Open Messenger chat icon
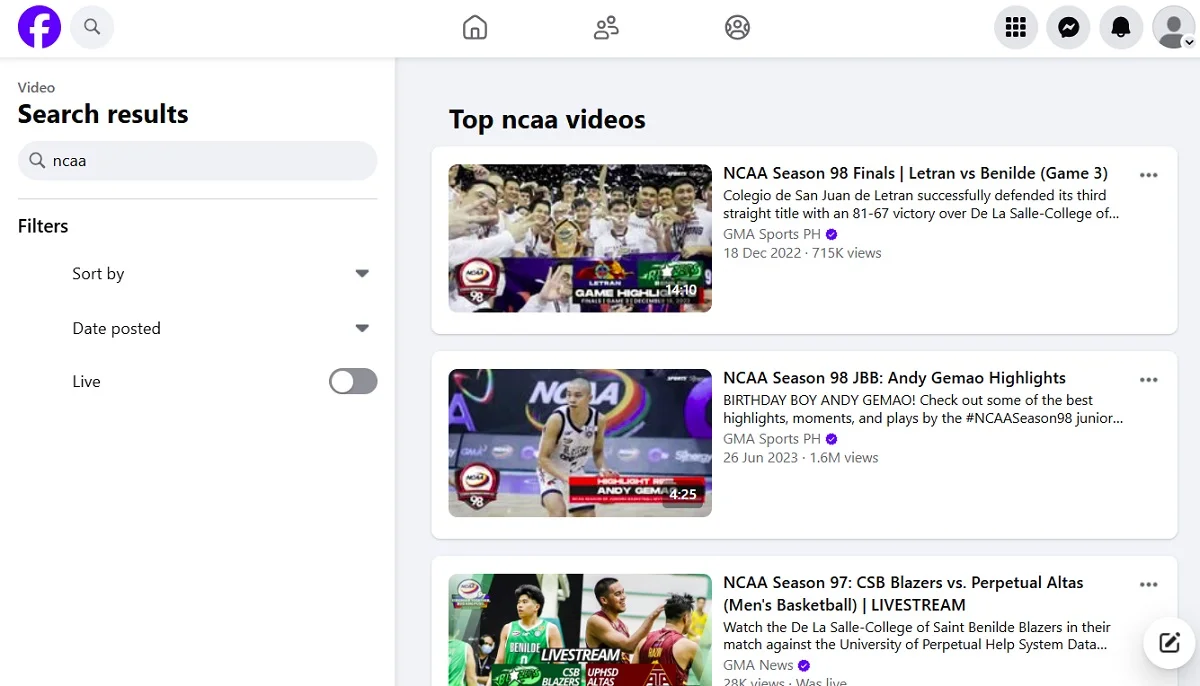The height and width of the screenshot is (686, 1200). pos(1068,27)
